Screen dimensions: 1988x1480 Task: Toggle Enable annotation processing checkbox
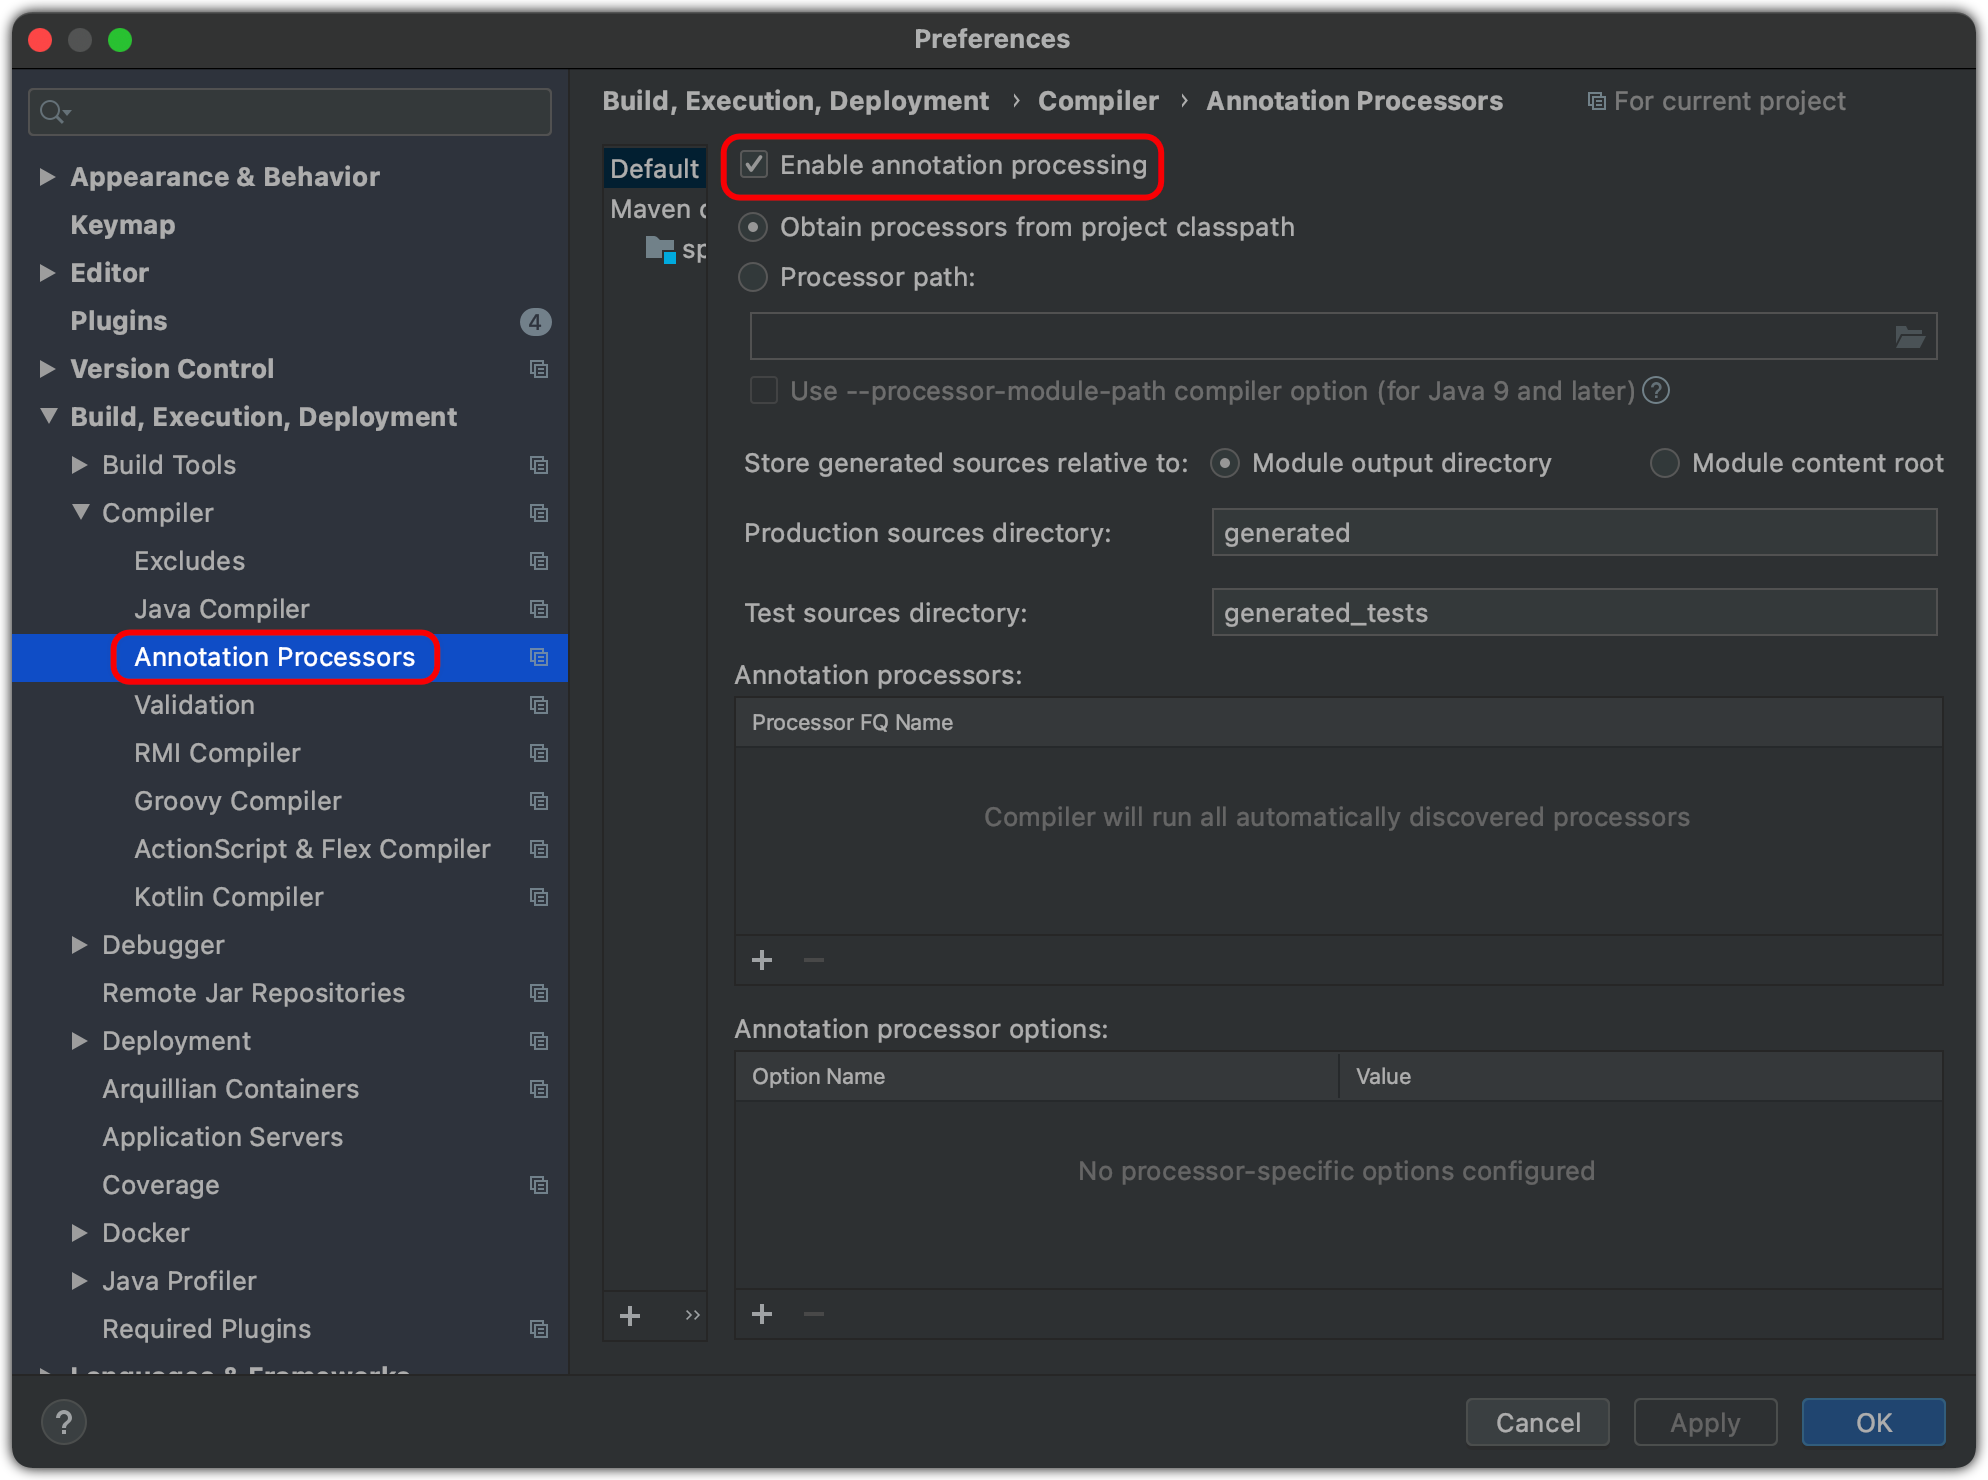click(754, 164)
